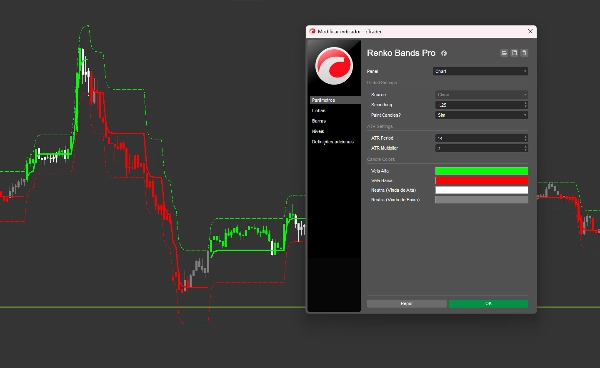Open the green Vela Alta color swatch
600x368 pixels.
pyautogui.click(x=481, y=171)
